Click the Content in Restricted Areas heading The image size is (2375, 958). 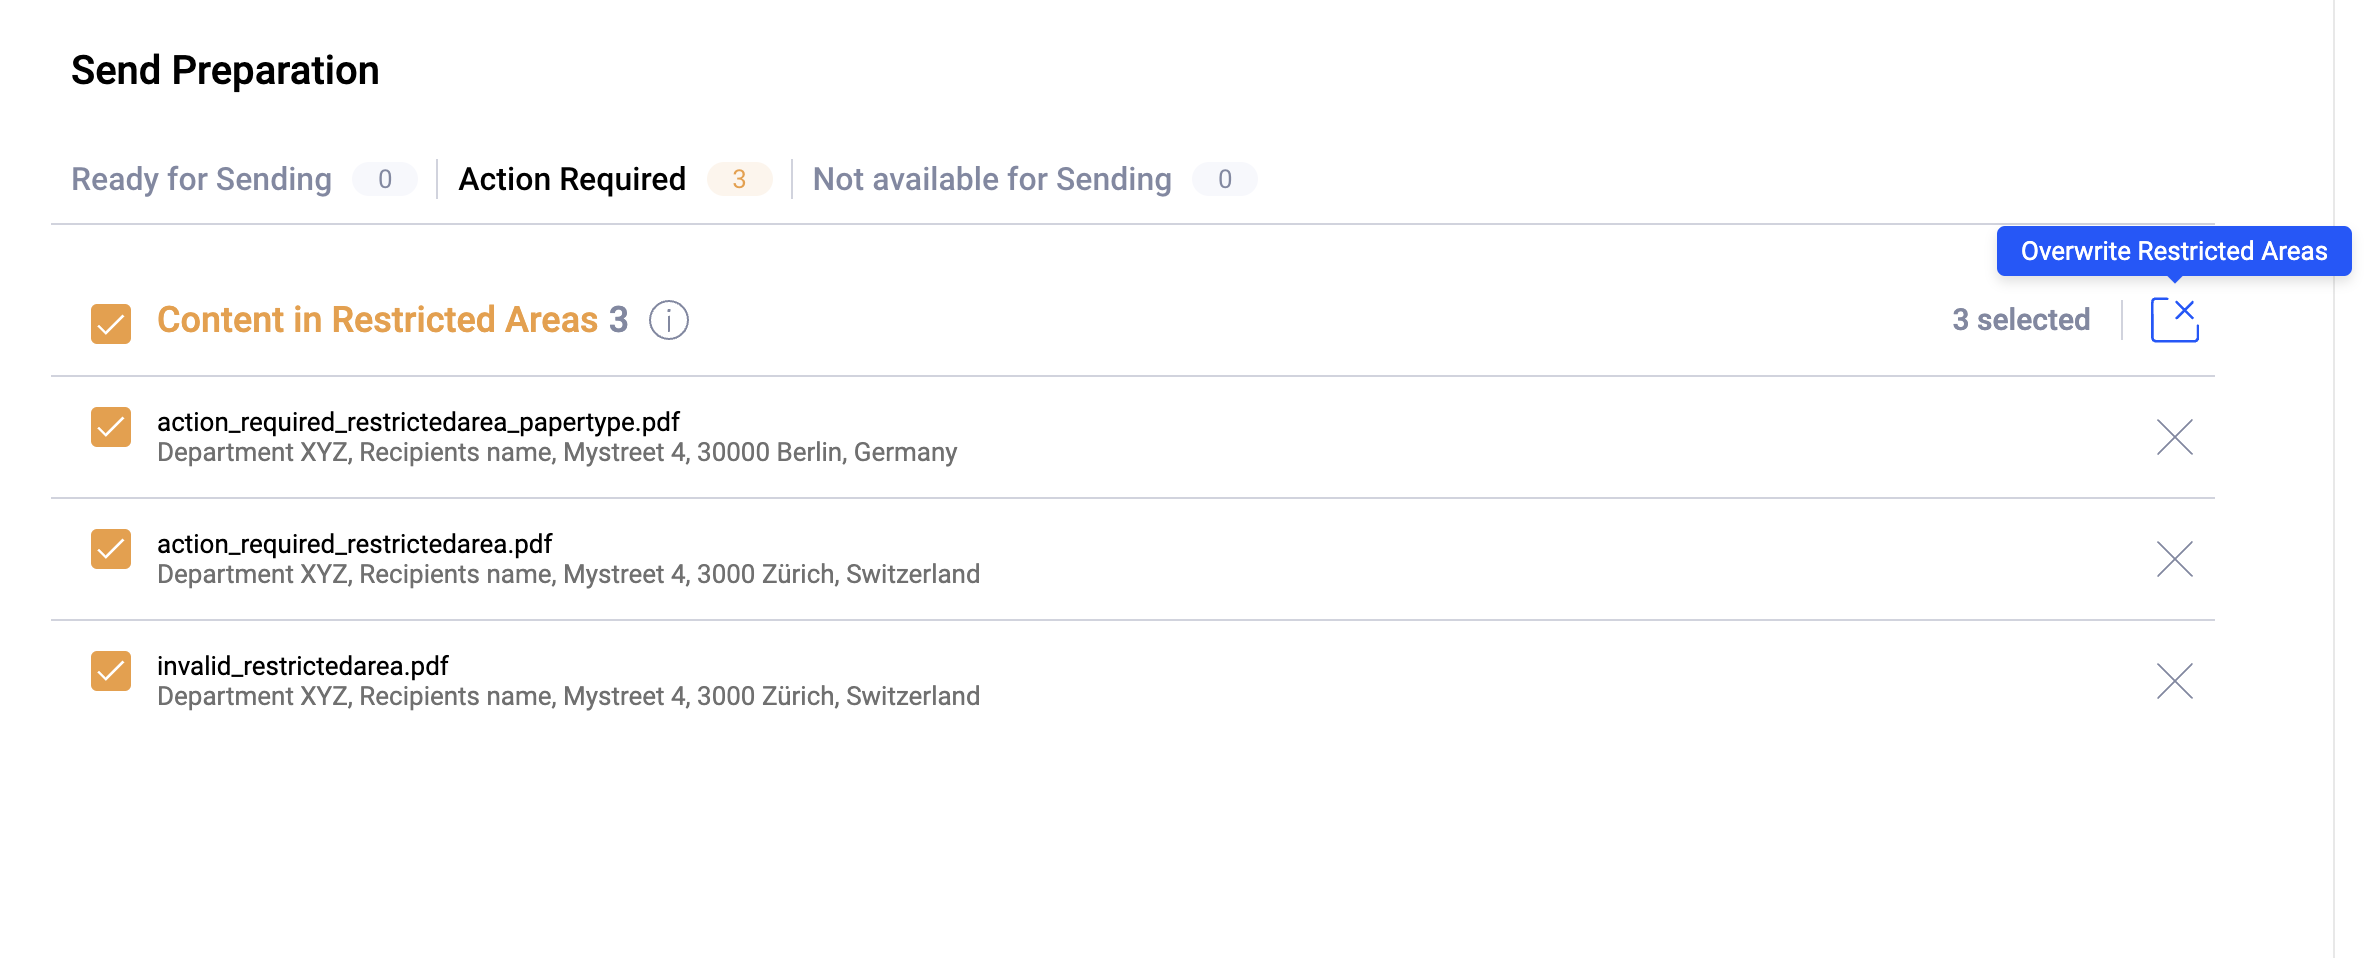click(392, 320)
